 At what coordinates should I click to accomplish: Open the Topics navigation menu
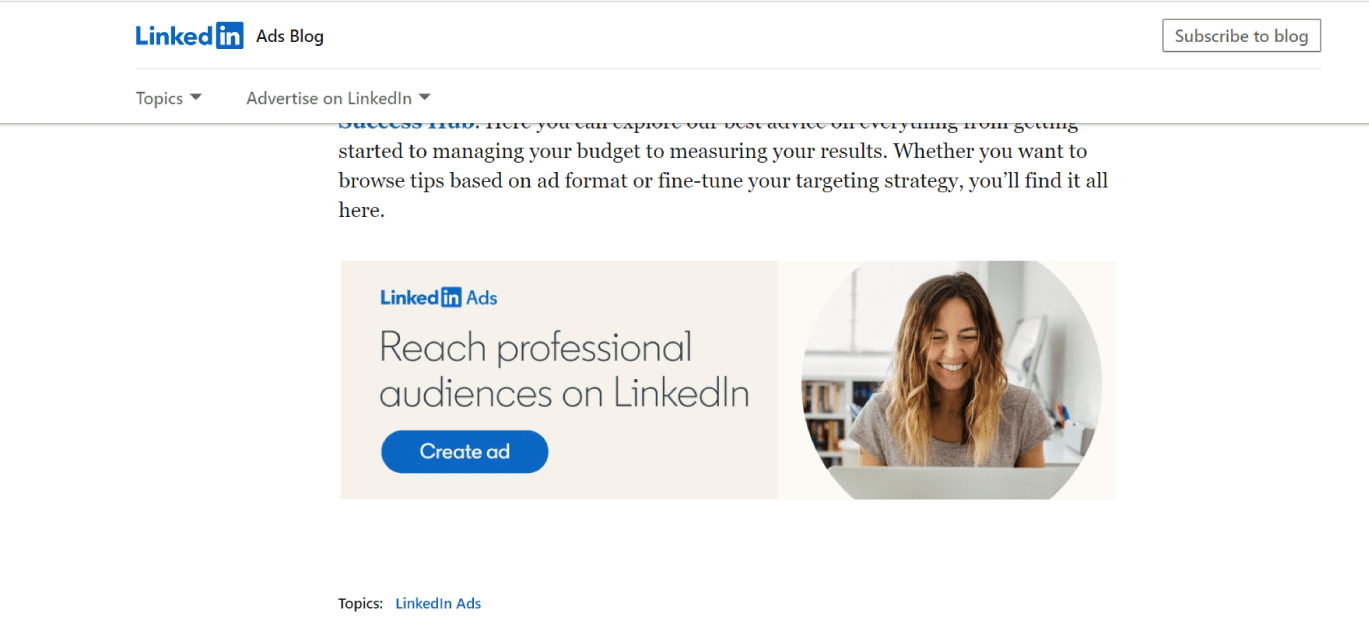(x=160, y=98)
